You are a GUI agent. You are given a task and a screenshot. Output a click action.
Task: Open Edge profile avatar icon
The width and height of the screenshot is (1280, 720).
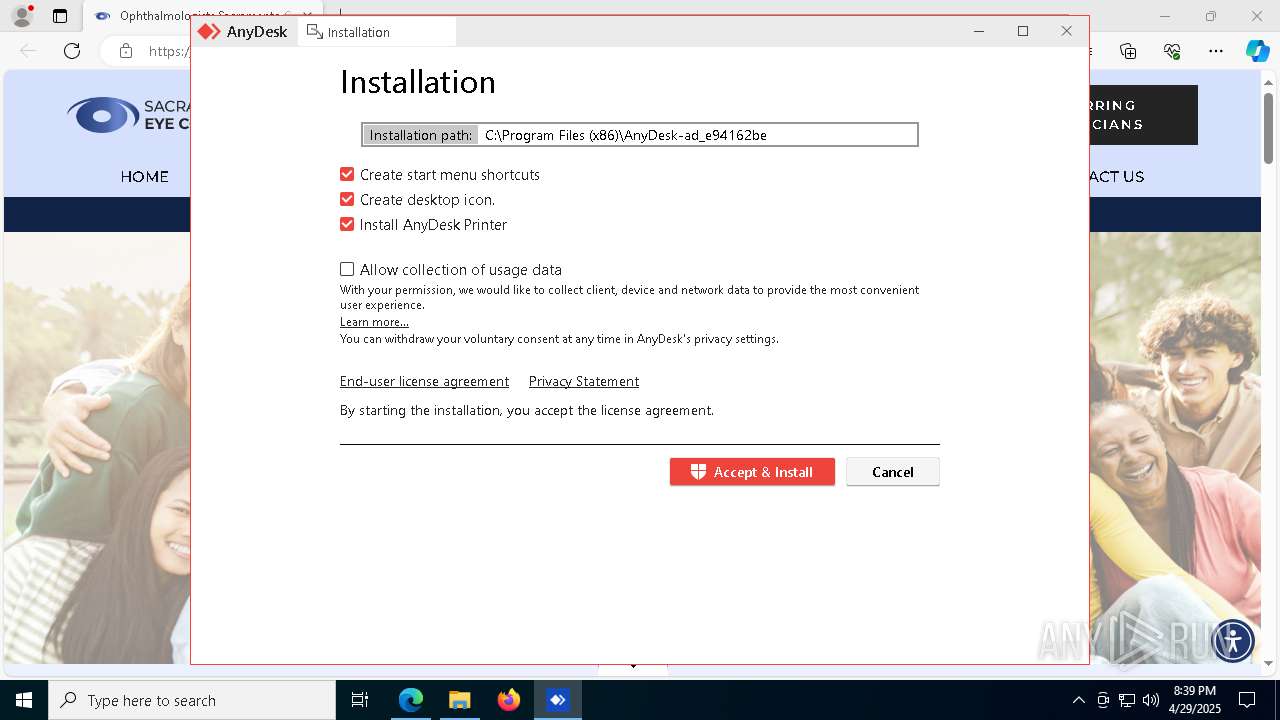tap(22, 16)
